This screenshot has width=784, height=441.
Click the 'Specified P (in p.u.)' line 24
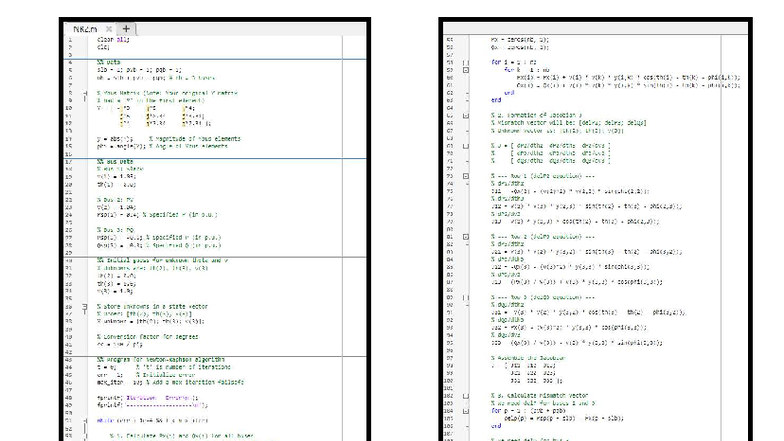(x=157, y=214)
